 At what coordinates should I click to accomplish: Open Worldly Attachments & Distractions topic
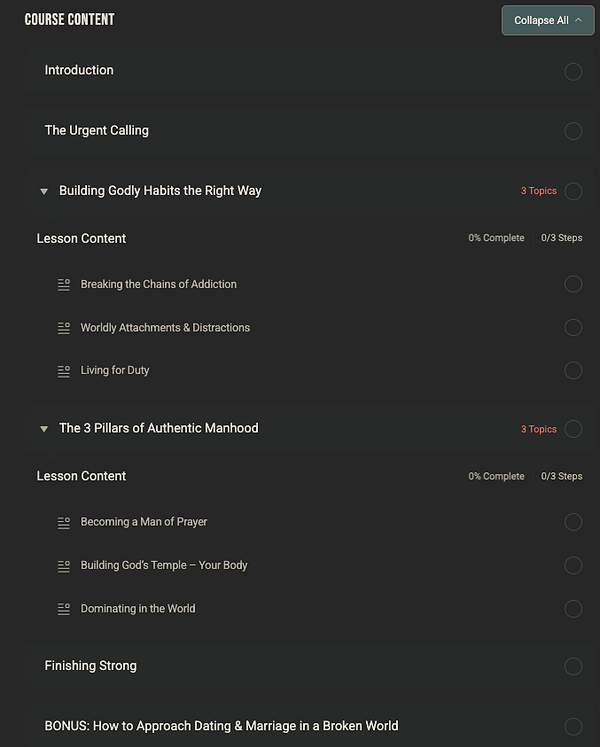pyautogui.click(x=165, y=327)
